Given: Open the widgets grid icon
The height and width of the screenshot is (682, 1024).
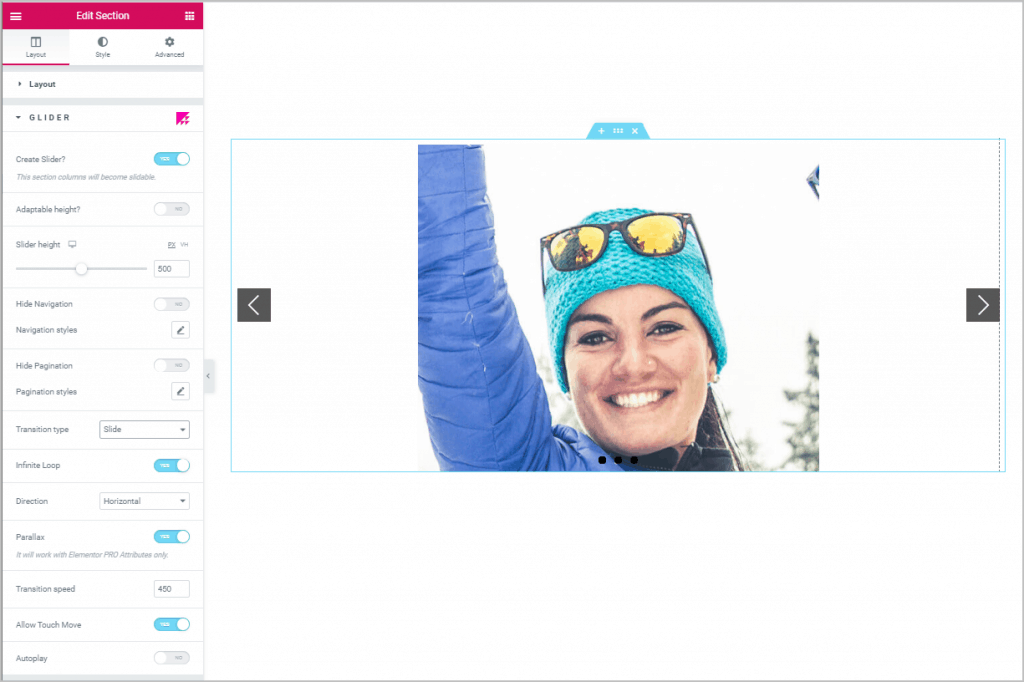Looking at the screenshot, I should click(189, 16).
